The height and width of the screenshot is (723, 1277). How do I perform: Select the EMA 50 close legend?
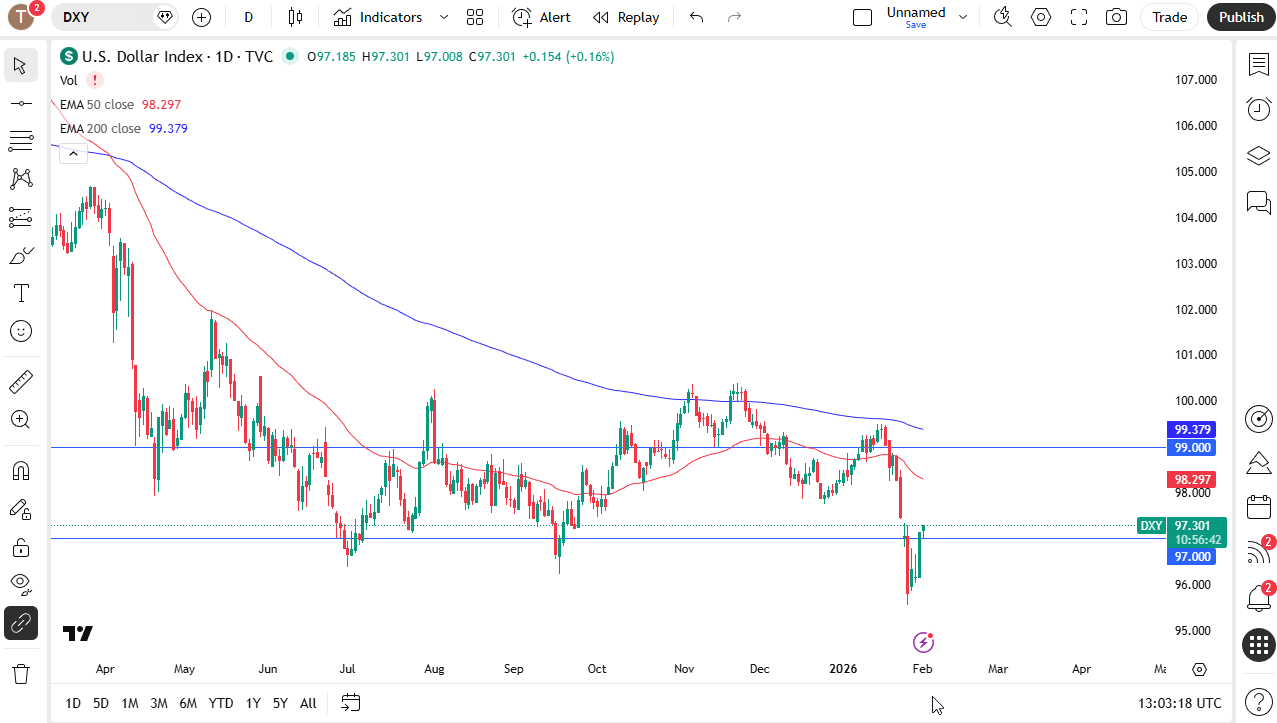(97, 104)
